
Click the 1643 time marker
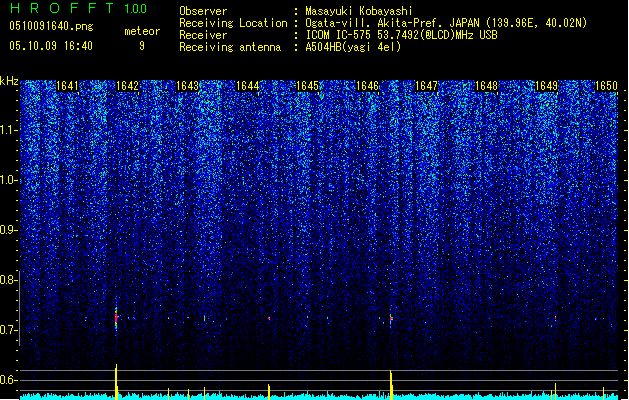pos(187,86)
